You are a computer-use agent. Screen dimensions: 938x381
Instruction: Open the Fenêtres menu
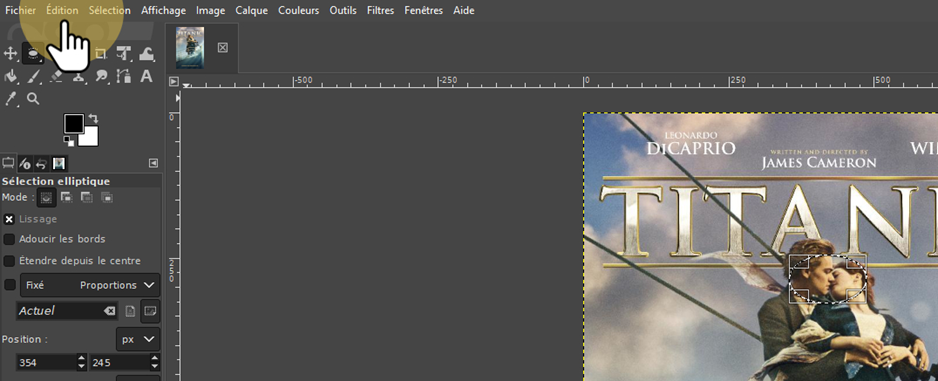(x=424, y=10)
